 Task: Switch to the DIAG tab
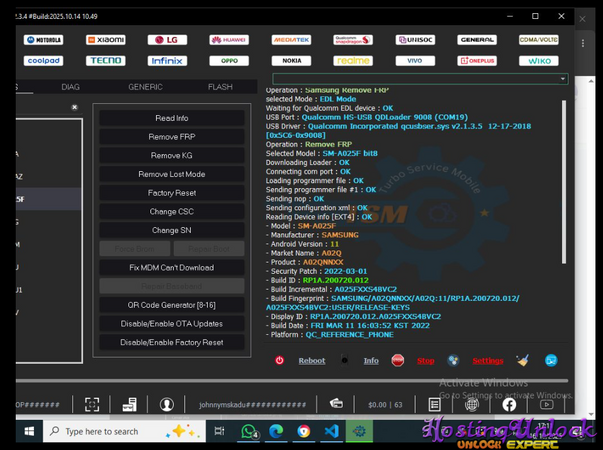(70, 87)
